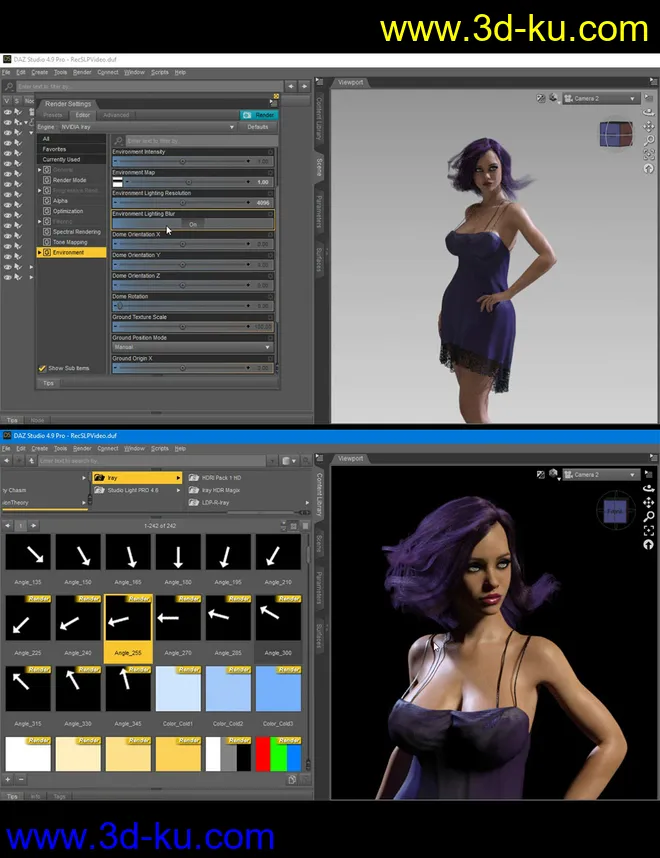Viewport: 660px width, 858px height.
Task: Expand the Studio Light PRO 4.6 folder arrow
Action: 179,490
